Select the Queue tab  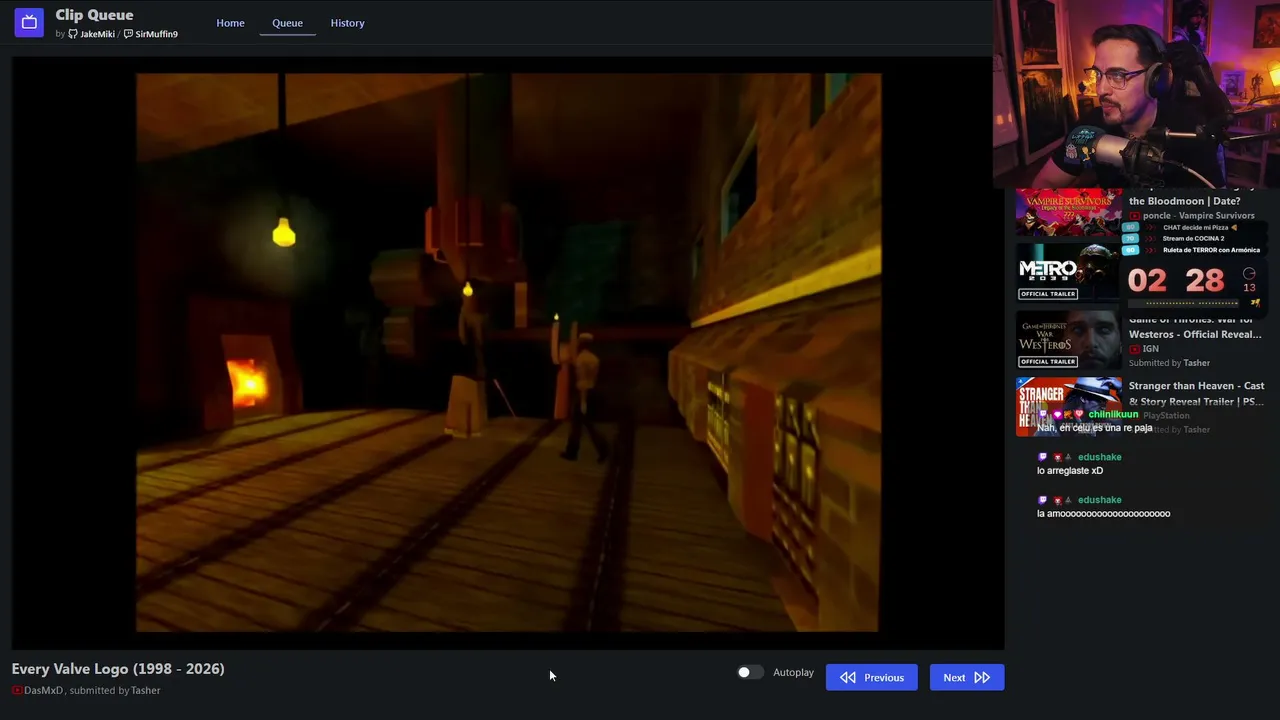tap(287, 23)
